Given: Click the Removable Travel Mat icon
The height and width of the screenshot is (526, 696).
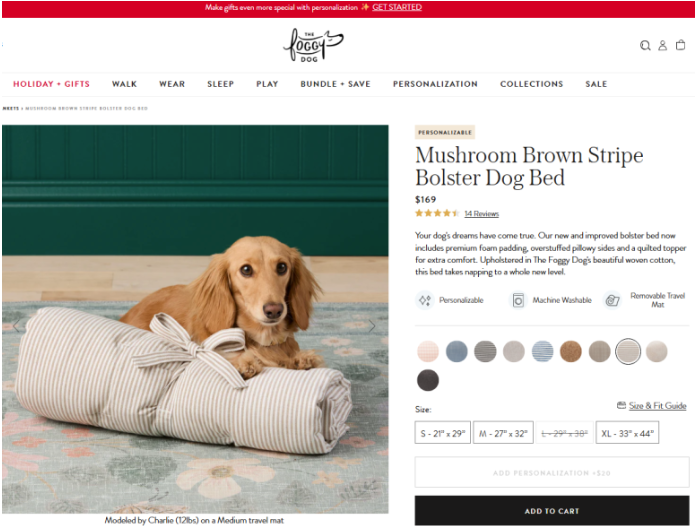Looking at the screenshot, I should coord(612,301).
